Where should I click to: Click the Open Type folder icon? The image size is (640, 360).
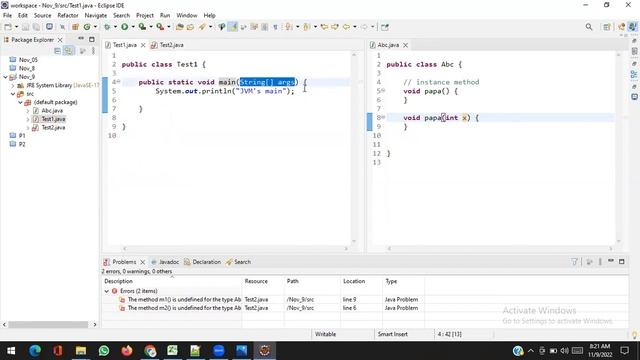180,27
